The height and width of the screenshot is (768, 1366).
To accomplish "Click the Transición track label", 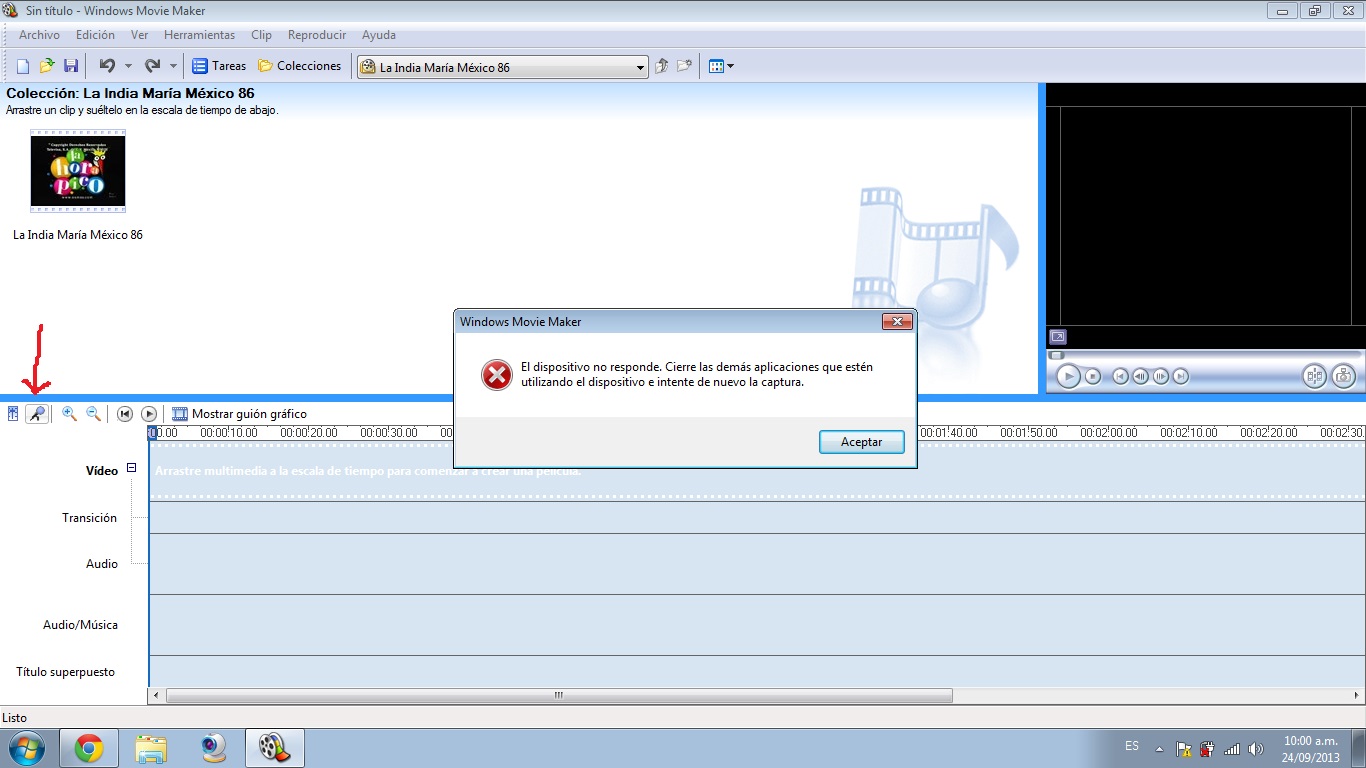I will (x=89, y=518).
